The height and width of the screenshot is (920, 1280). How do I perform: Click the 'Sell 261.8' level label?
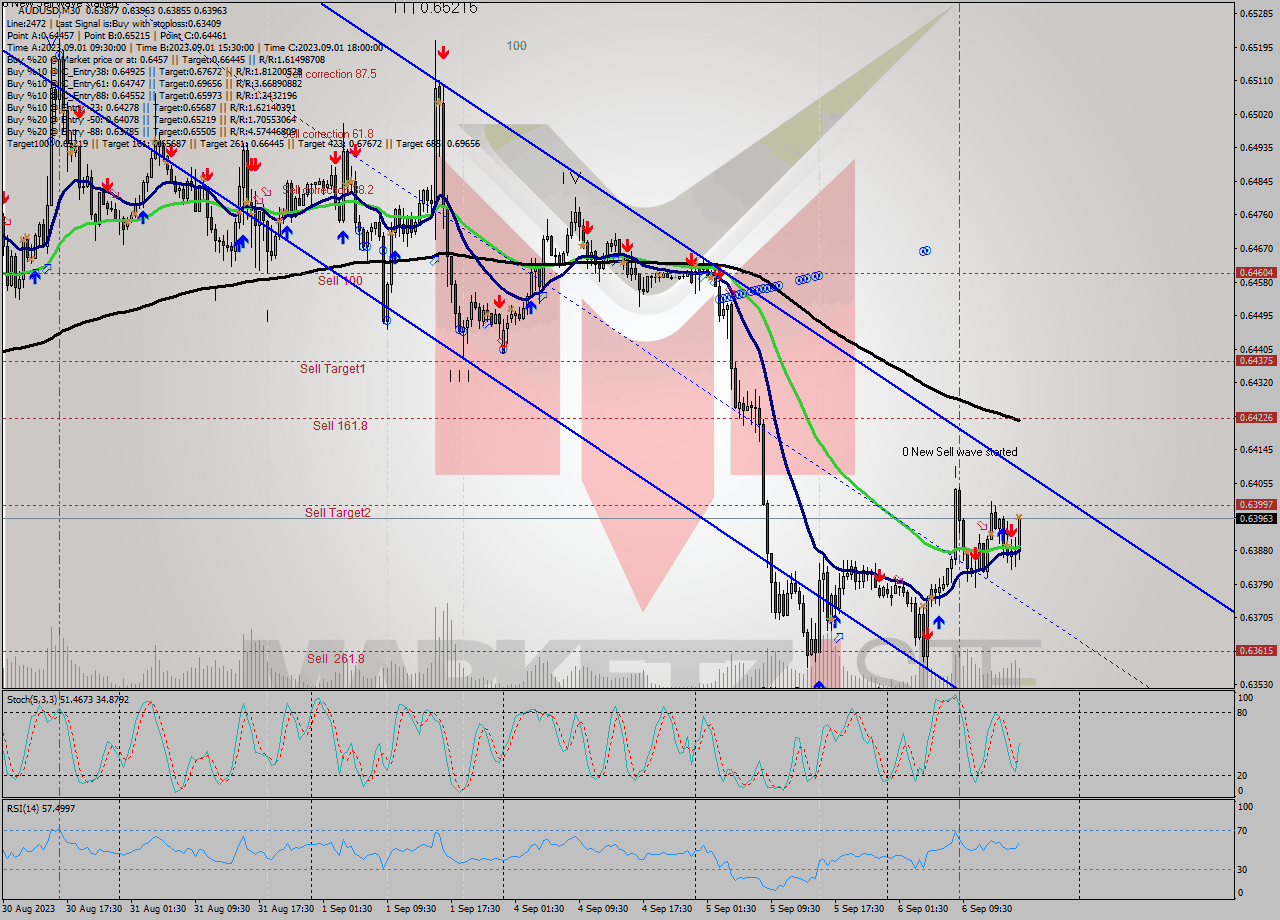pos(336,659)
